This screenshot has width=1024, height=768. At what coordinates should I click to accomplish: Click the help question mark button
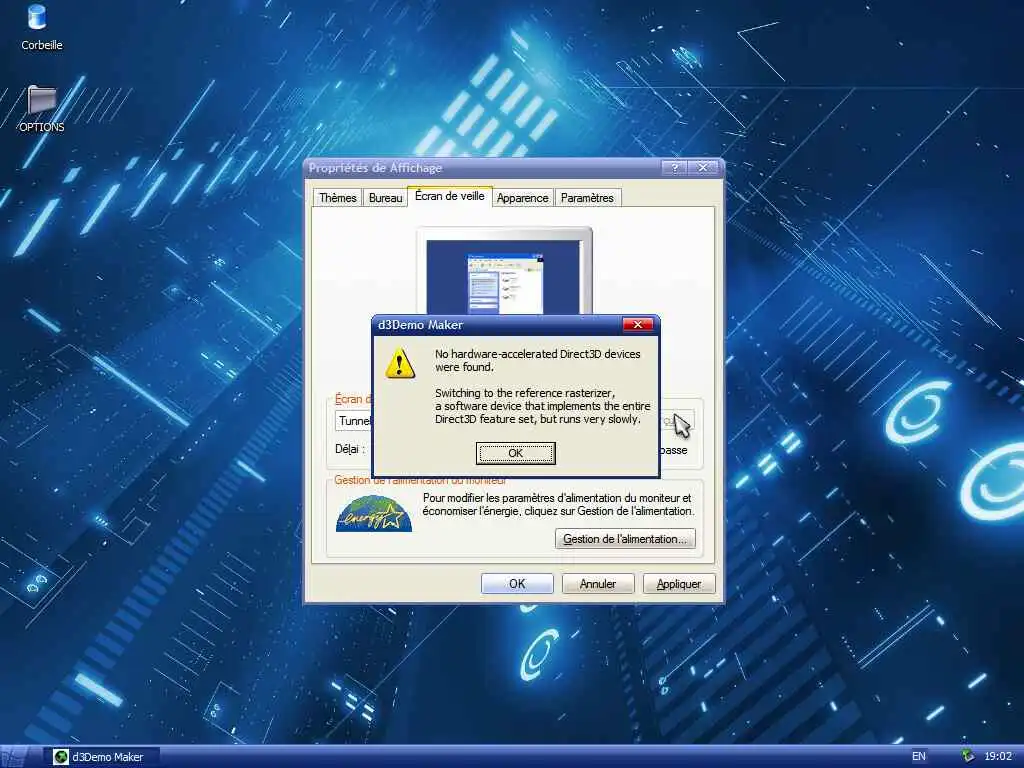(x=674, y=168)
